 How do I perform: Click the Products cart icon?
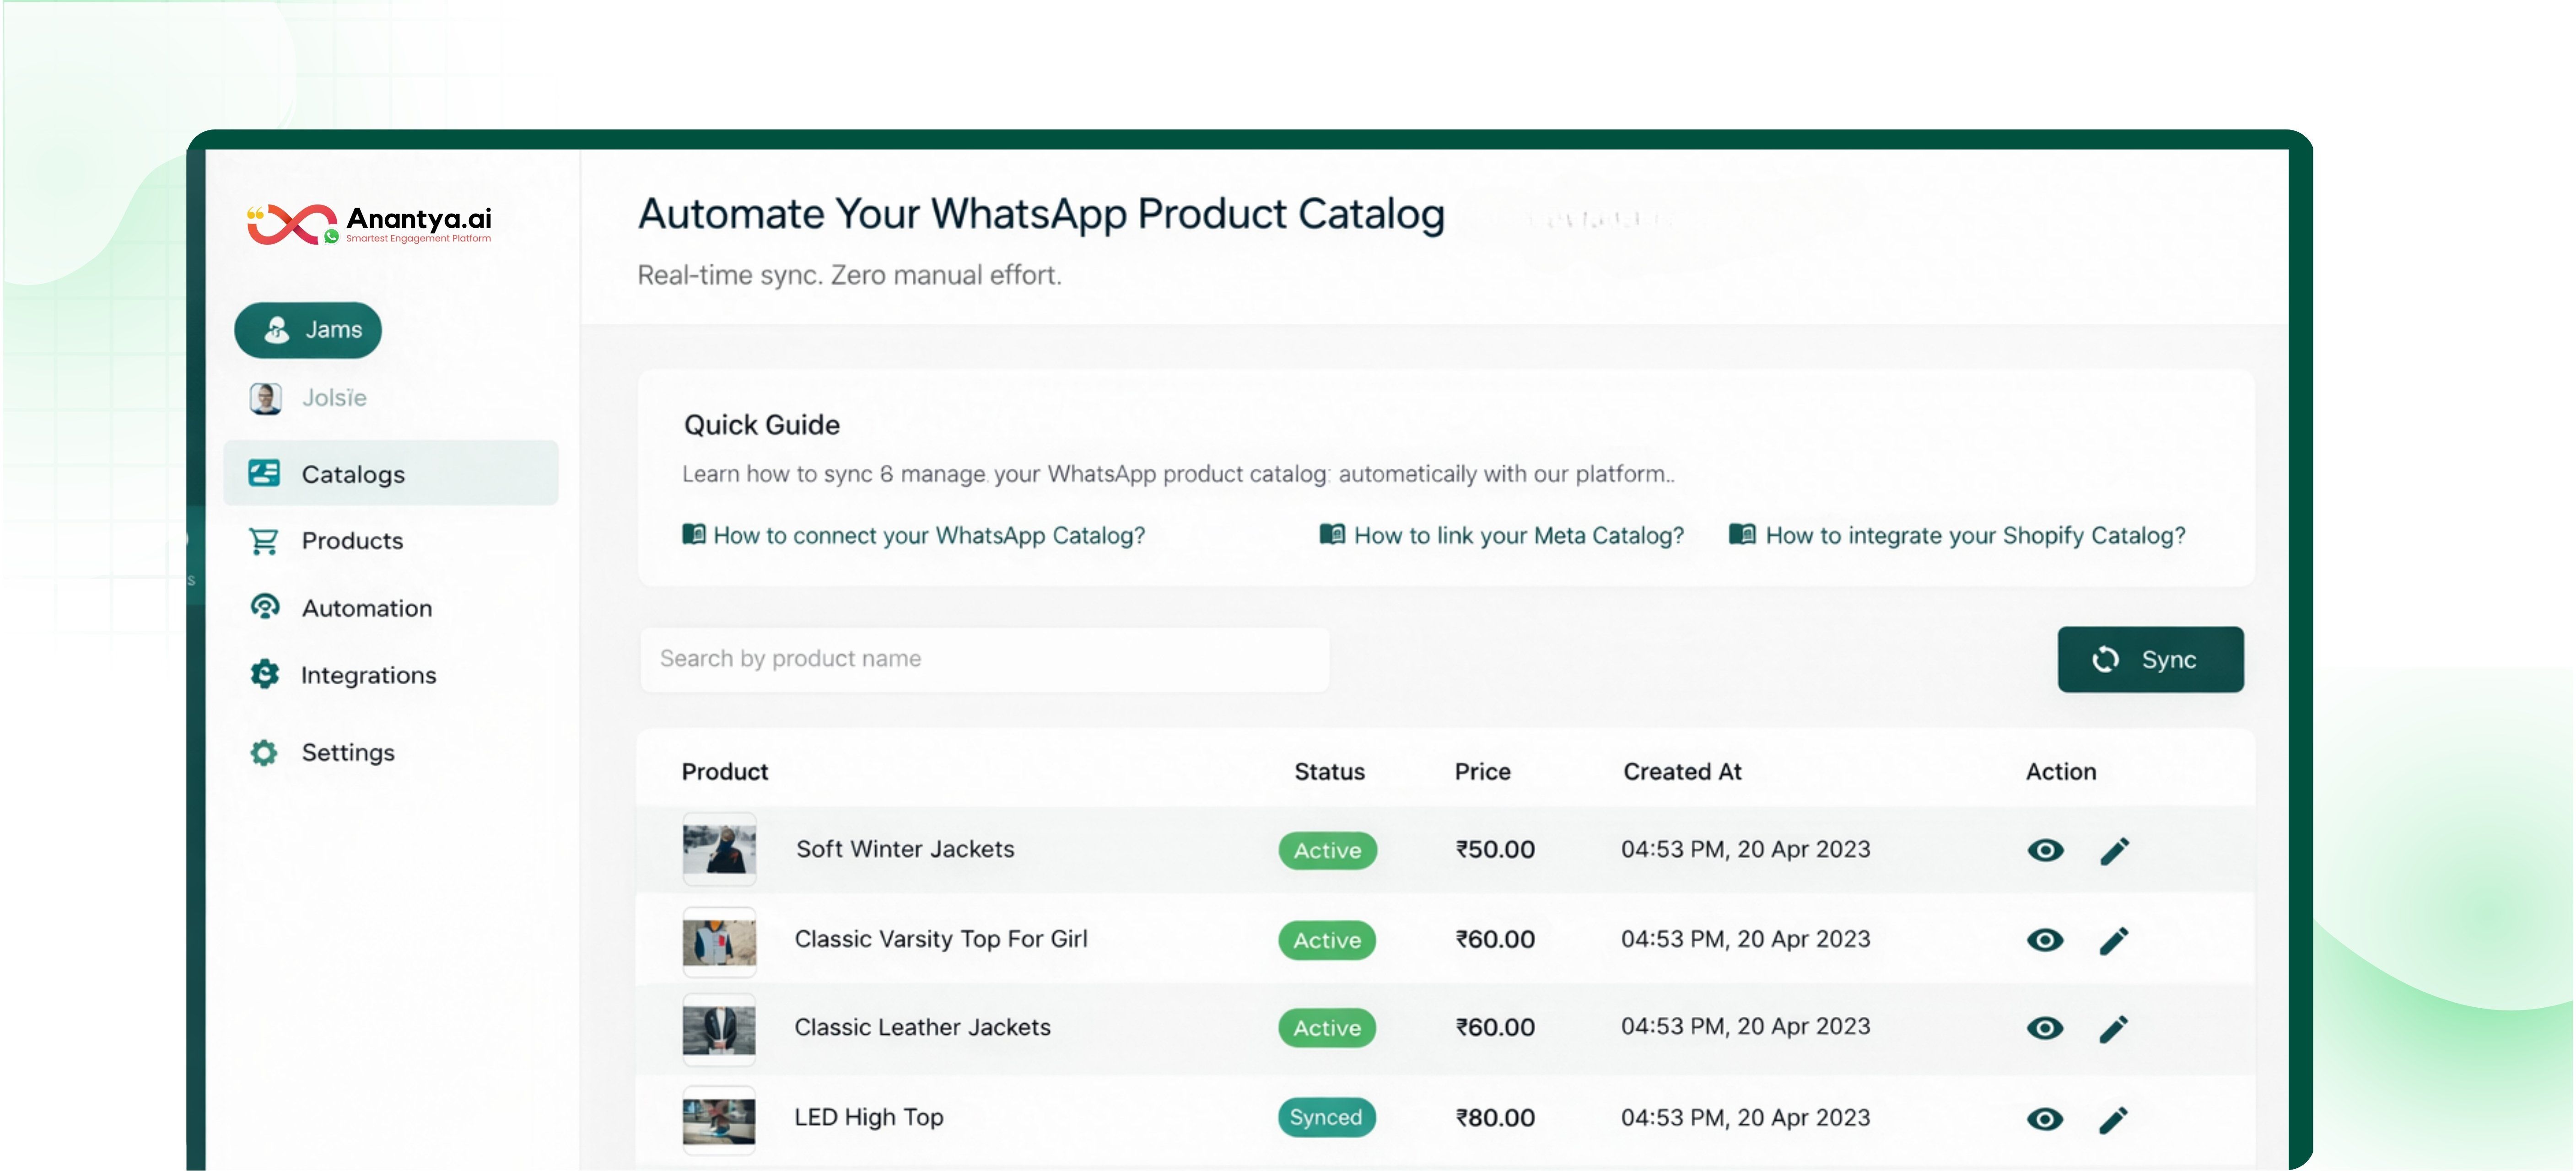[x=264, y=541]
